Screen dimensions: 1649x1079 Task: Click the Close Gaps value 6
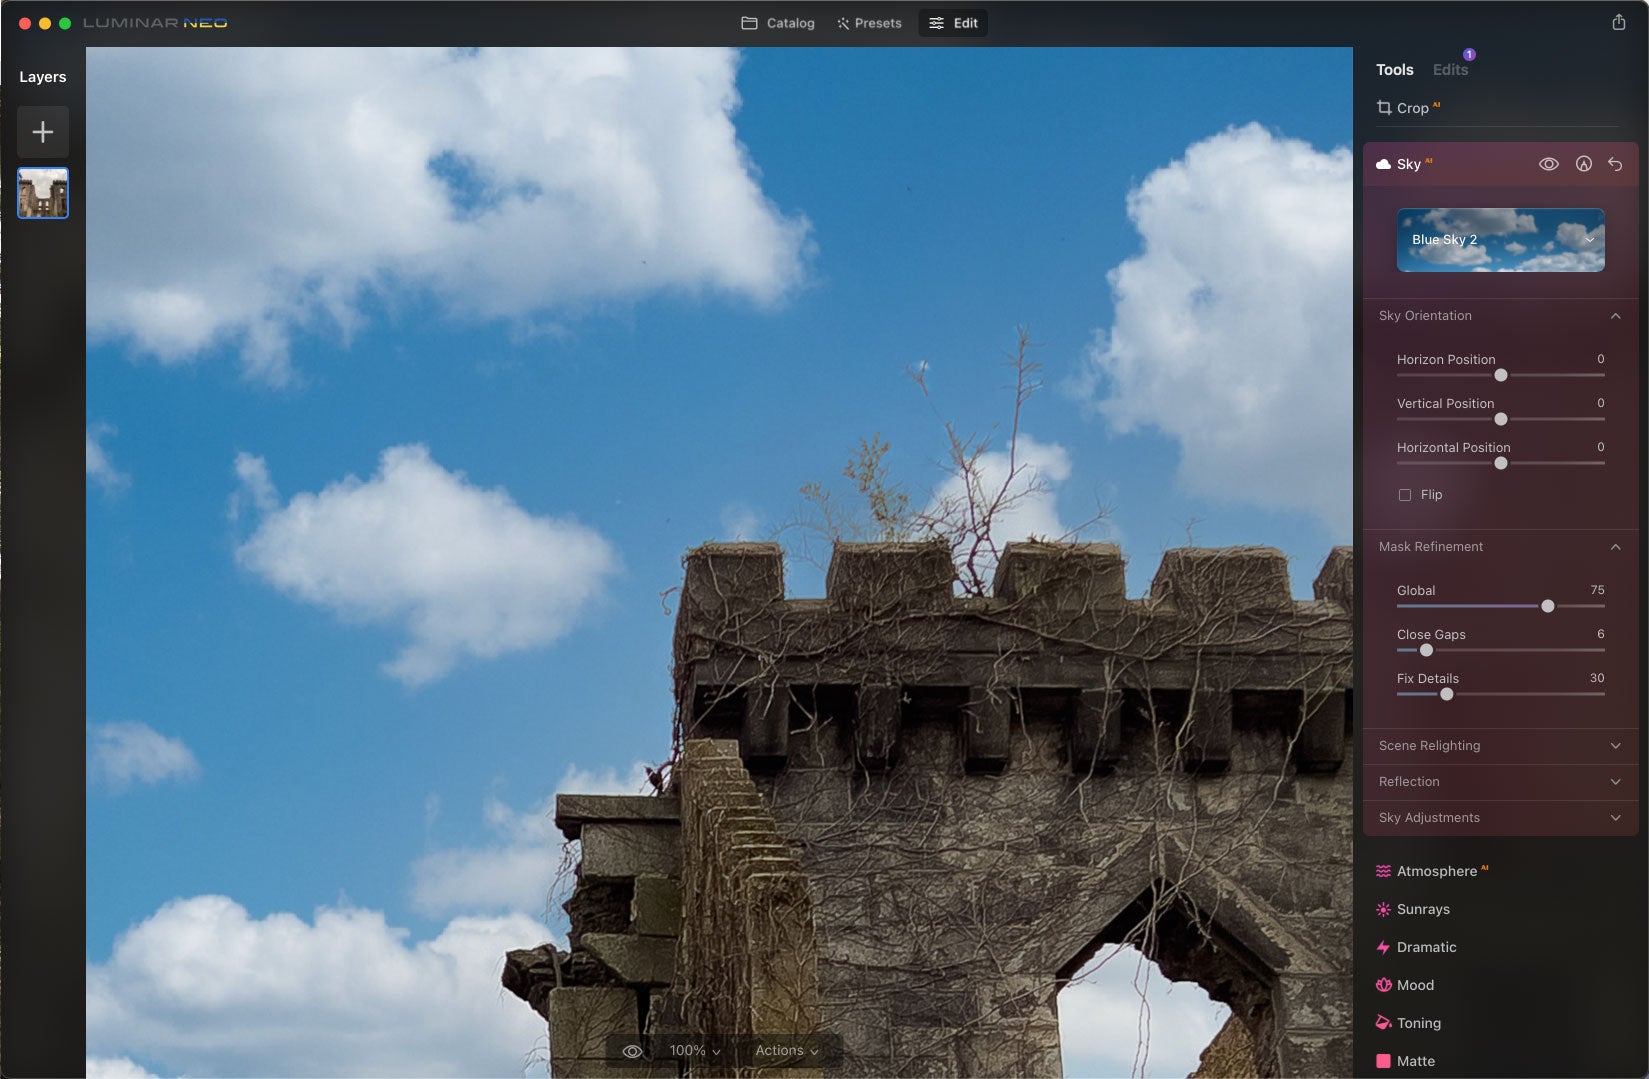pos(1600,634)
